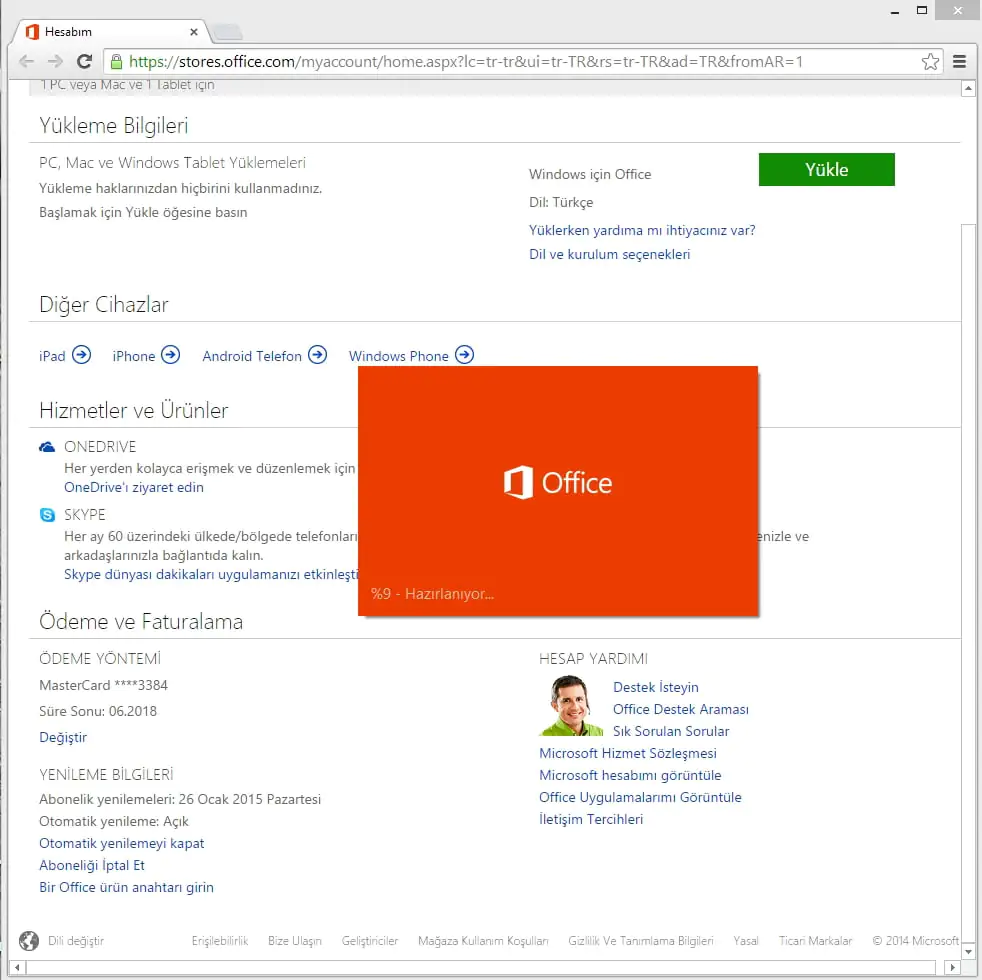Image resolution: width=982 pixels, height=980 pixels.
Task: Open a new tab button
Action: click(x=227, y=31)
